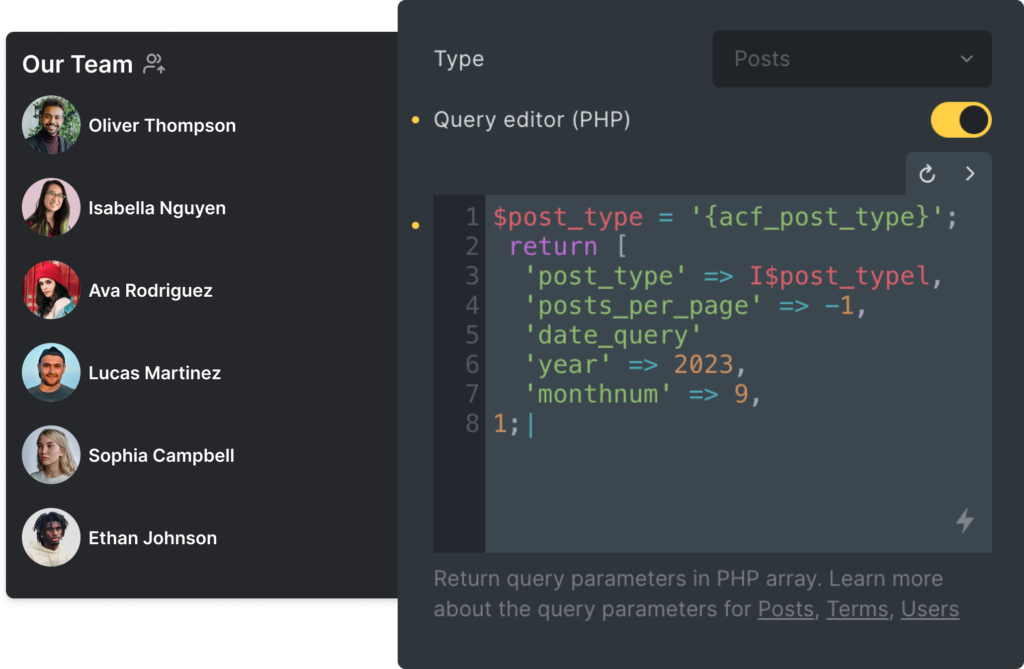Click Ethan Johnson's avatar photo
Image resolution: width=1024 pixels, height=669 pixels.
click(51, 538)
